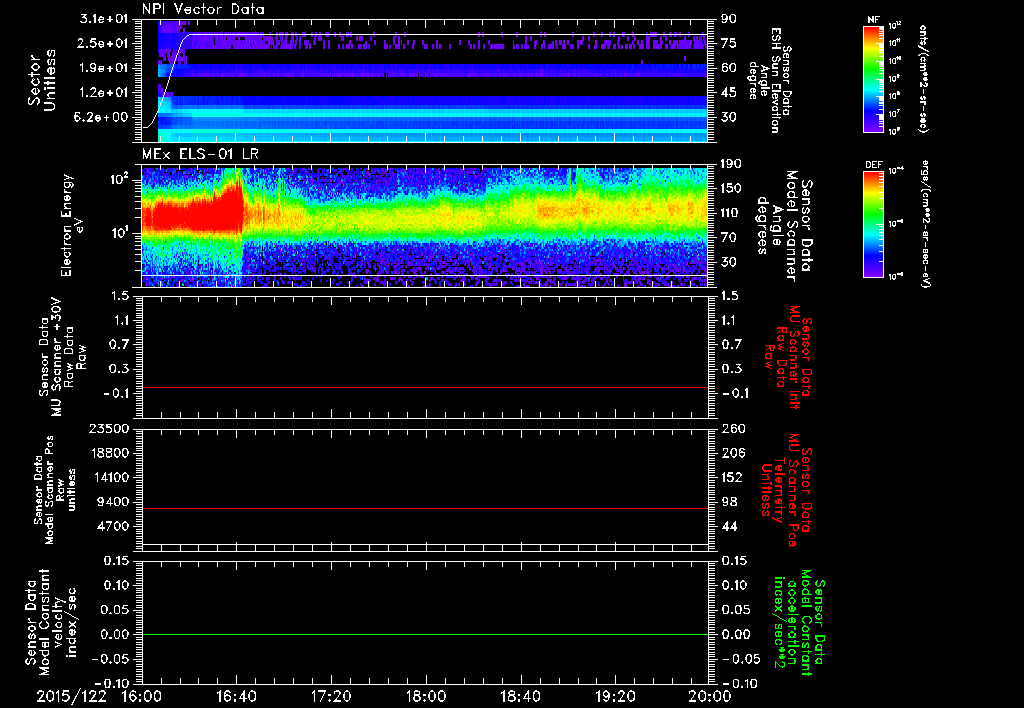Click the 4700 scanner position tick label
This screenshot has height=708, width=1024.
[x=114, y=526]
